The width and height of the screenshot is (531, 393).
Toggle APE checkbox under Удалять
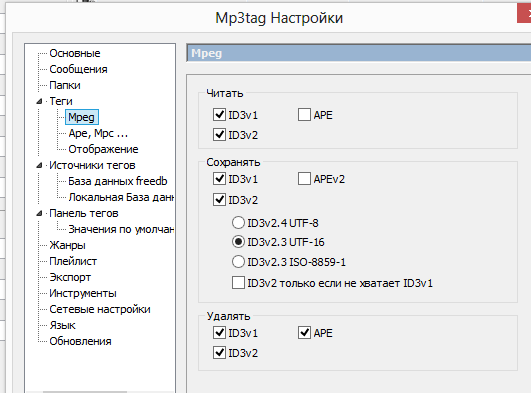pyautogui.click(x=304, y=333)
